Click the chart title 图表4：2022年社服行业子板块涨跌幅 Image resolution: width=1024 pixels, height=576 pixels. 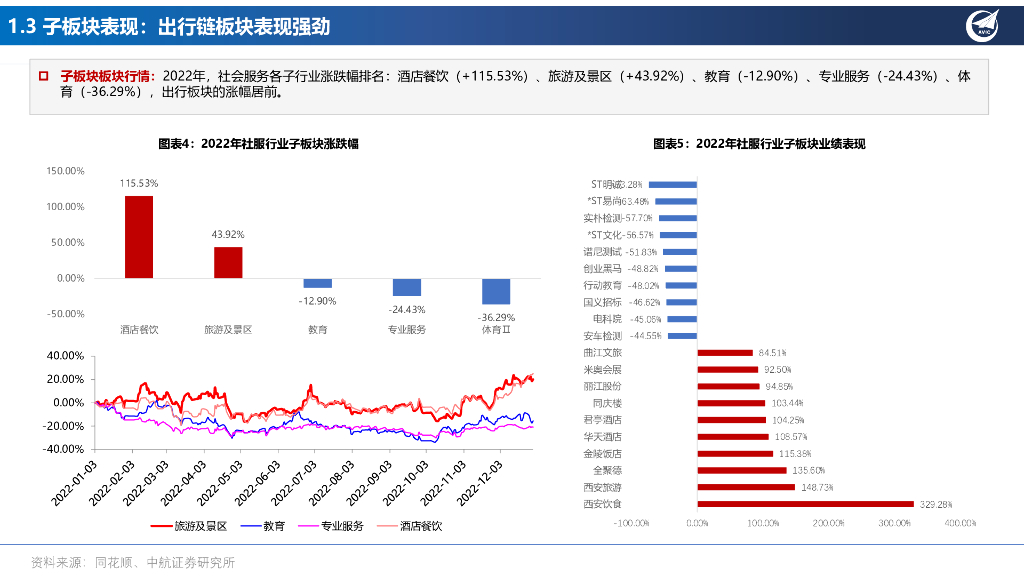click(x=259, y=144)
